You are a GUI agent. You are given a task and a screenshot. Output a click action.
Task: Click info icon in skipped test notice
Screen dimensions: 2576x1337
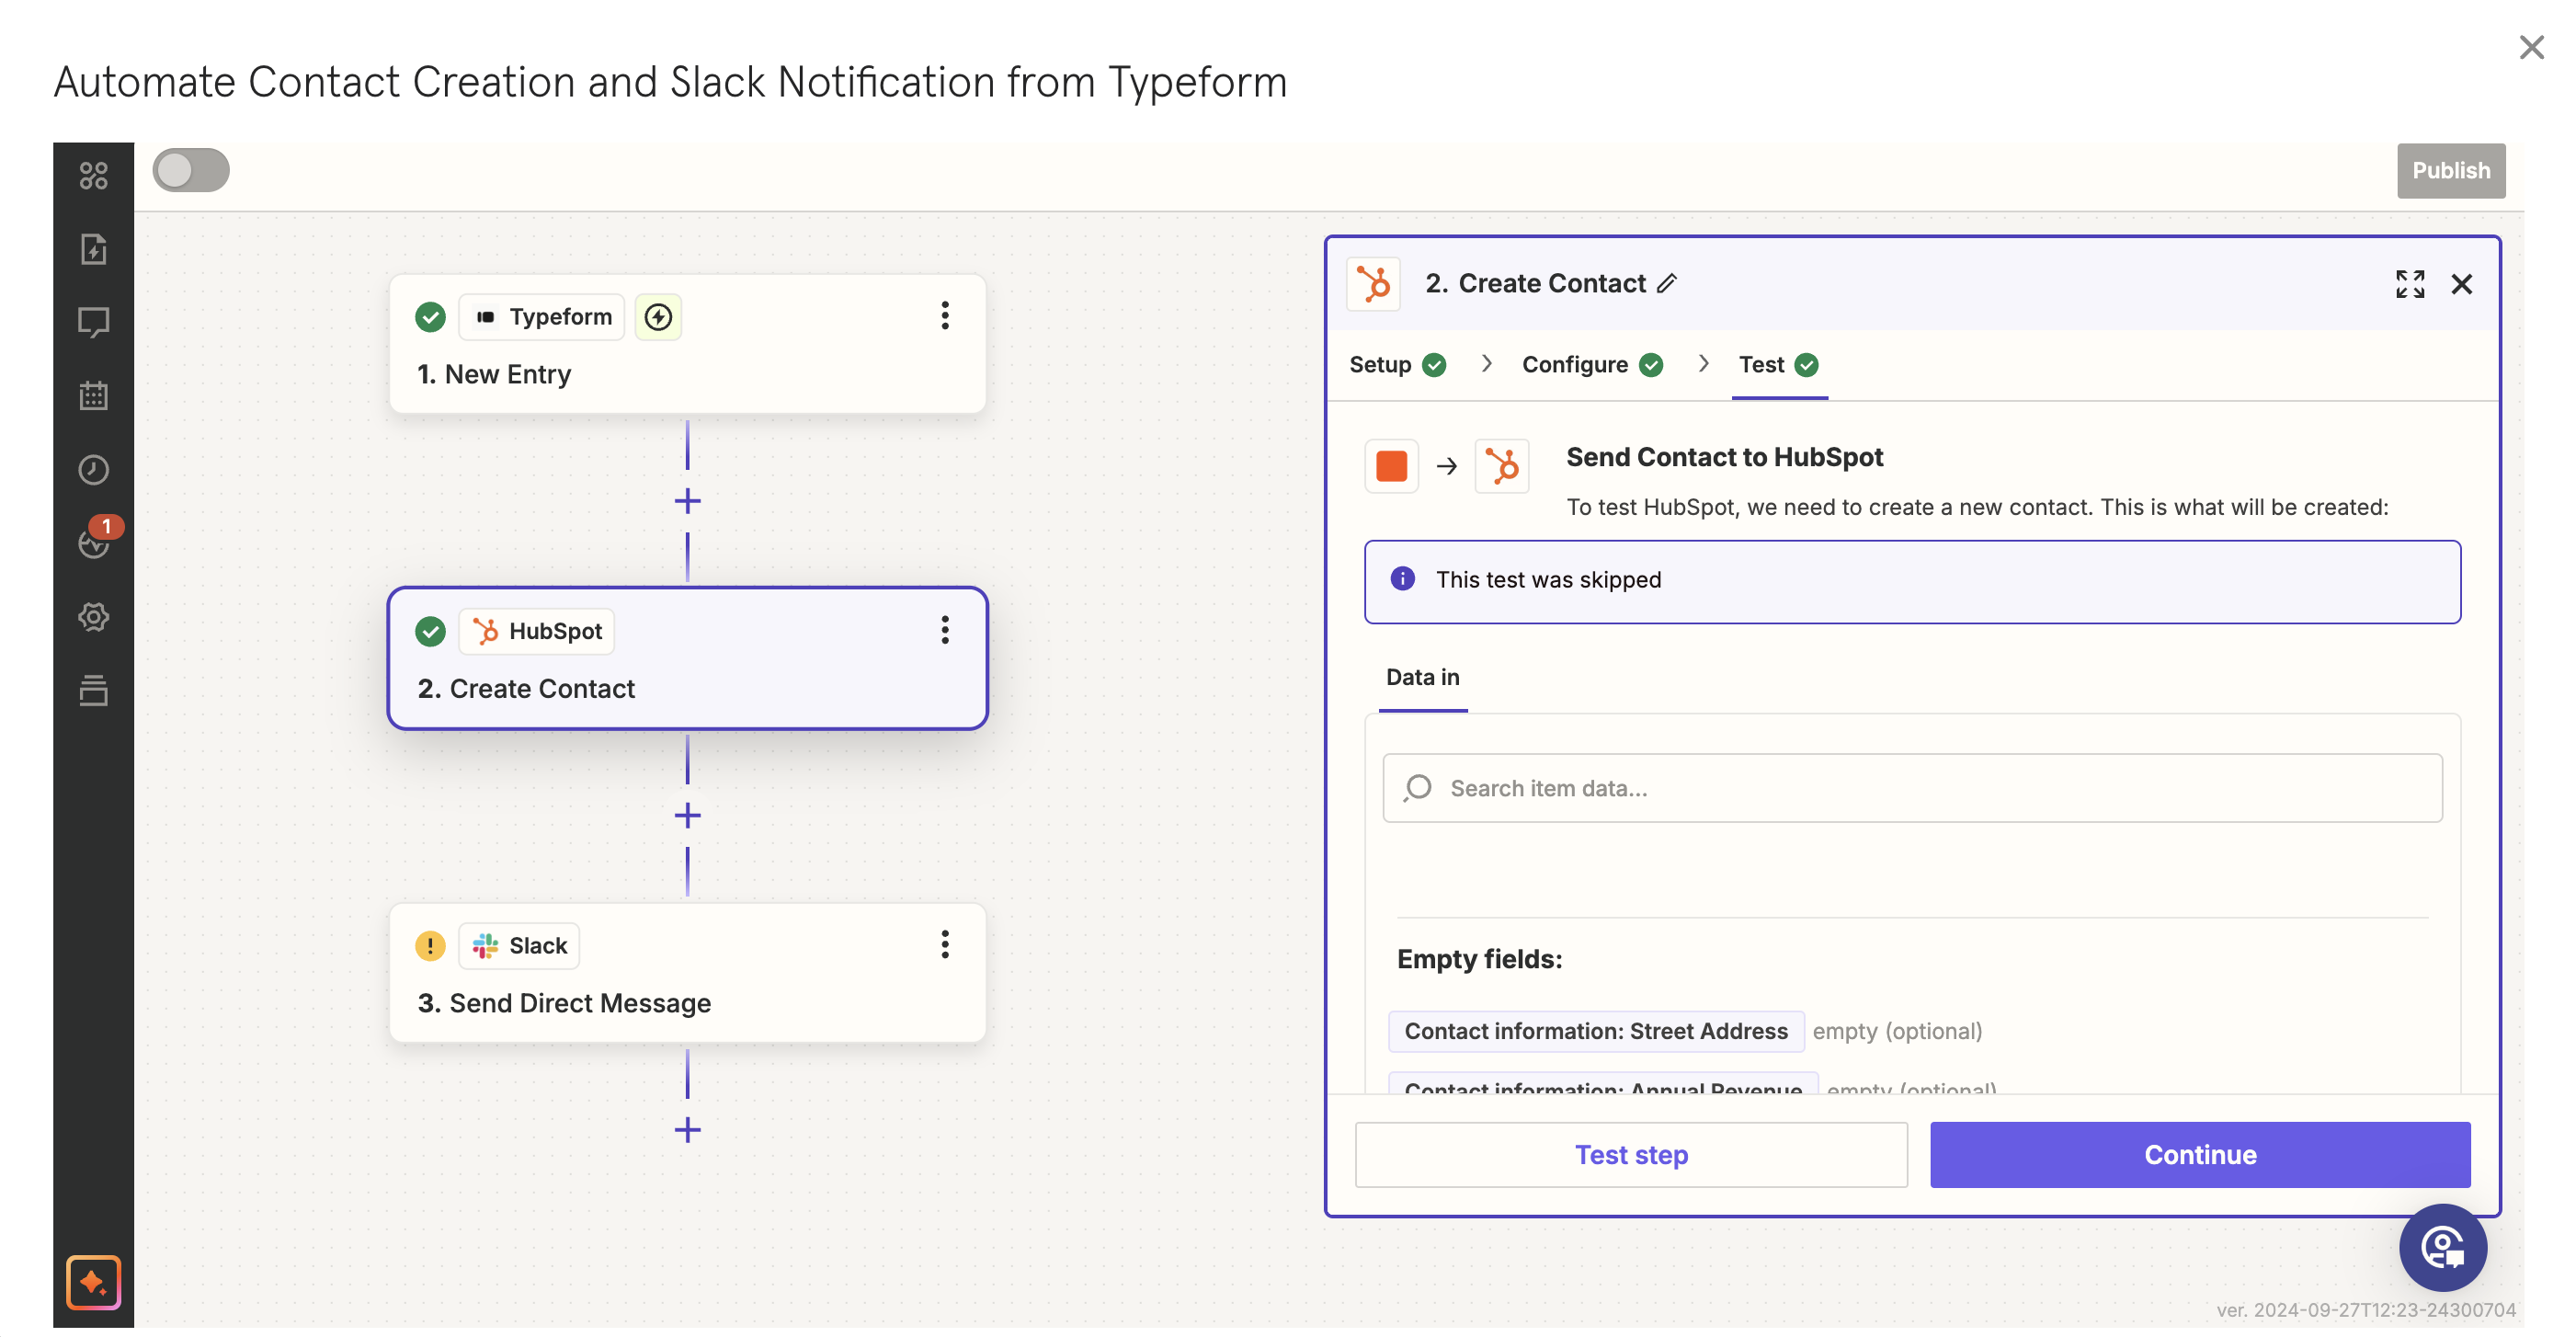(x=1402, y=579)
